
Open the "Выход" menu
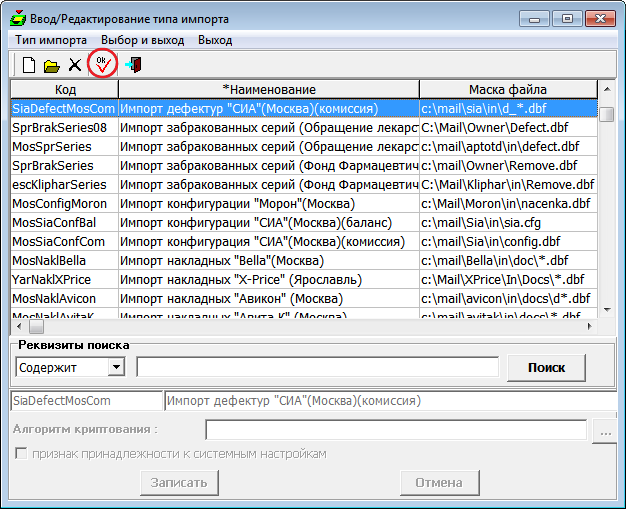[215, 40]
